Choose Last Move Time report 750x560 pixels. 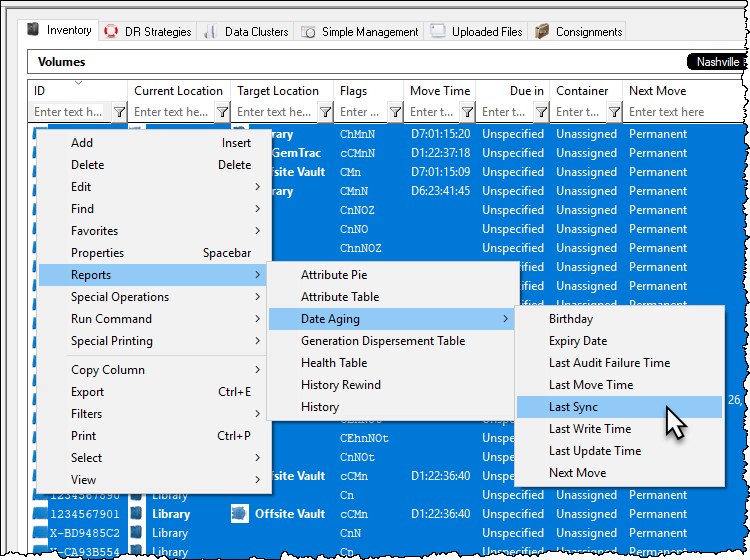(619, 384)
